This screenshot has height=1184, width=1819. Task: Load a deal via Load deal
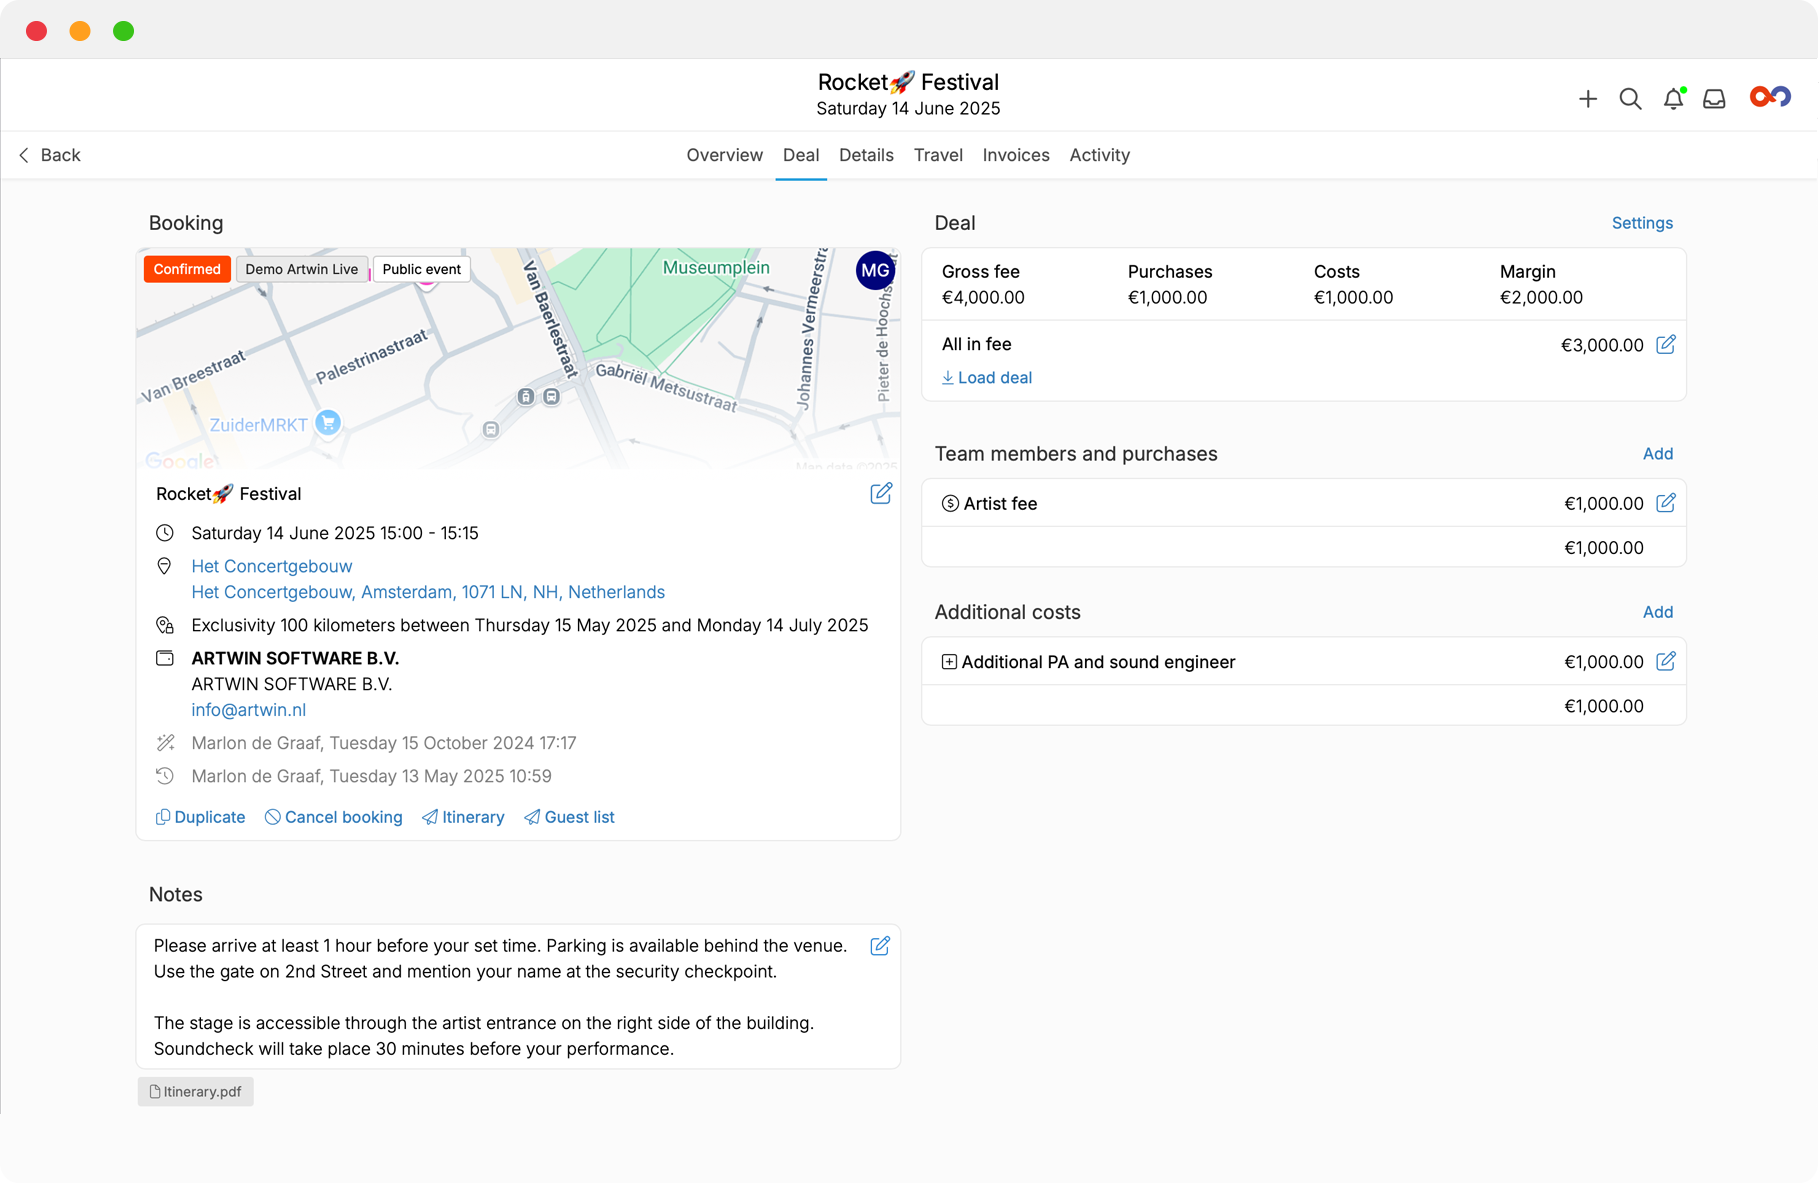tap(986, 378)
